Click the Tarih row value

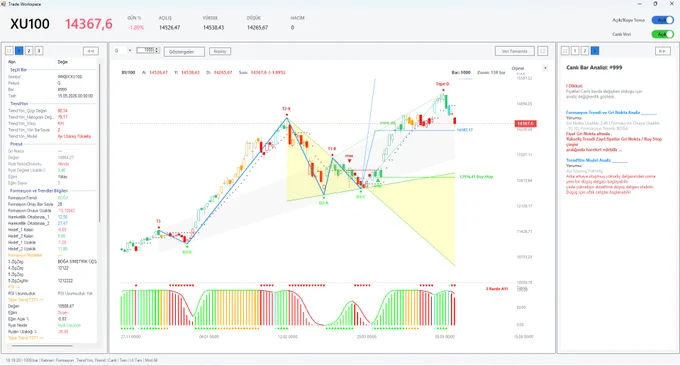tap(75, 96)
